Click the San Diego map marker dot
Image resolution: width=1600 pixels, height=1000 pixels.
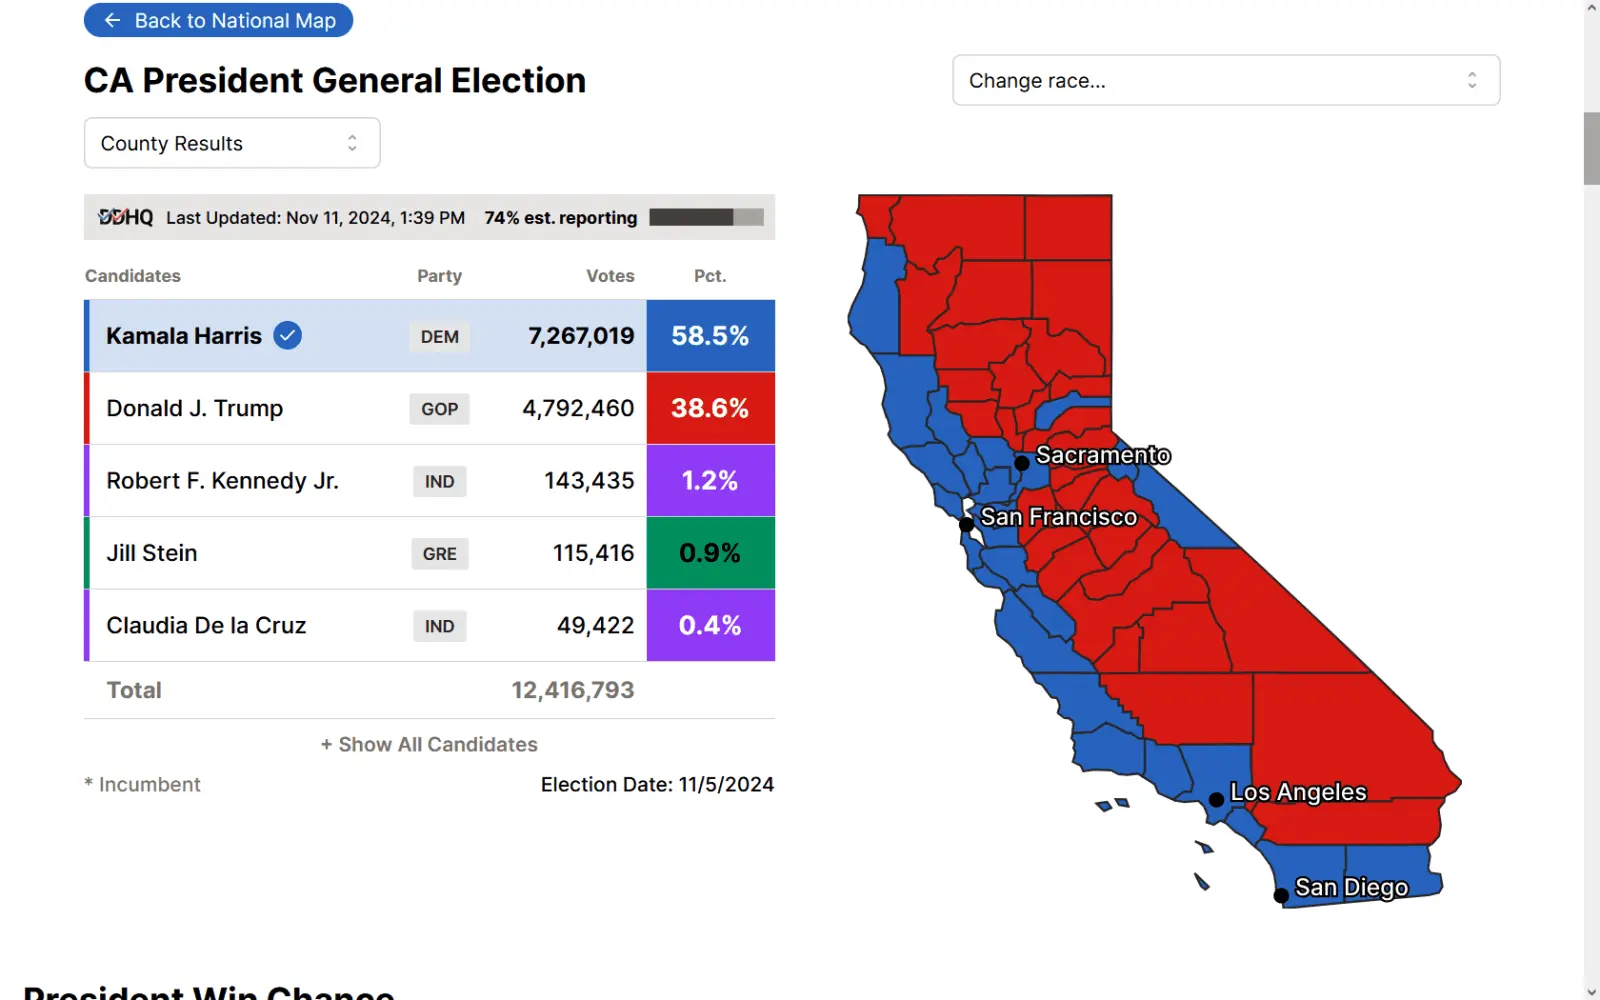pyautogui.click(x=1281, y=895)
